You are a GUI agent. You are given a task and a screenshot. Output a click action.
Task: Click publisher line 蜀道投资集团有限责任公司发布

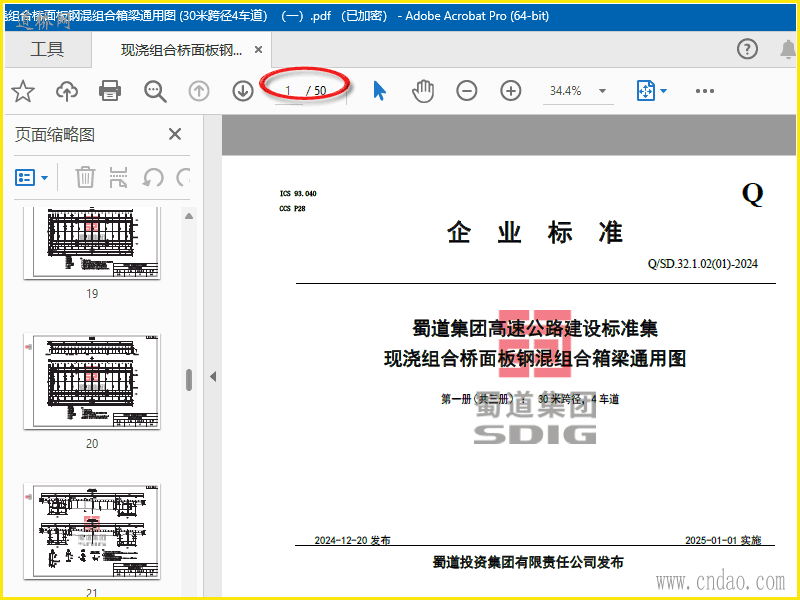tap(528, 562)
